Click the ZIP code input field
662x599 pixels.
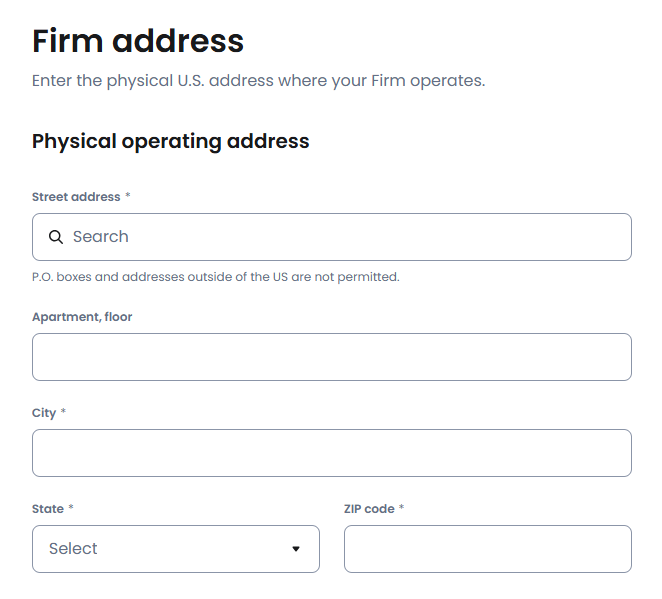pyautogui.click(x=487, y=549)
